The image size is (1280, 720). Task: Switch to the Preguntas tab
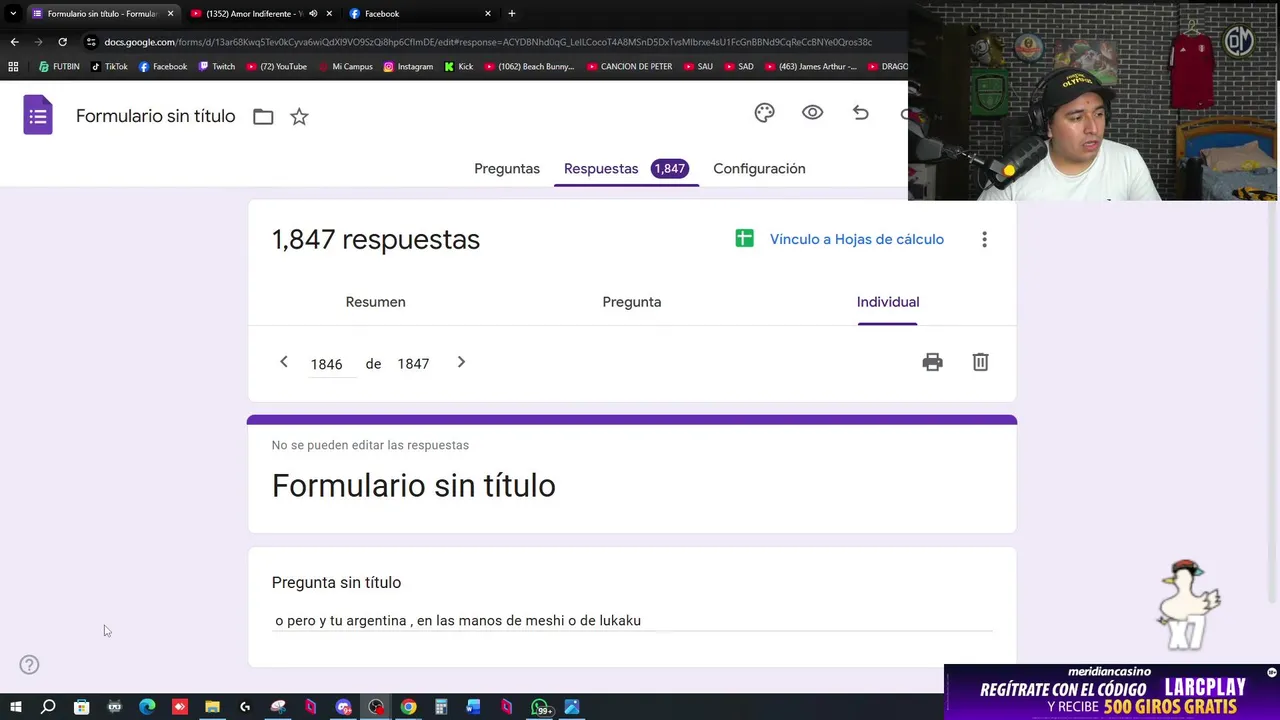tap(507, 169)
